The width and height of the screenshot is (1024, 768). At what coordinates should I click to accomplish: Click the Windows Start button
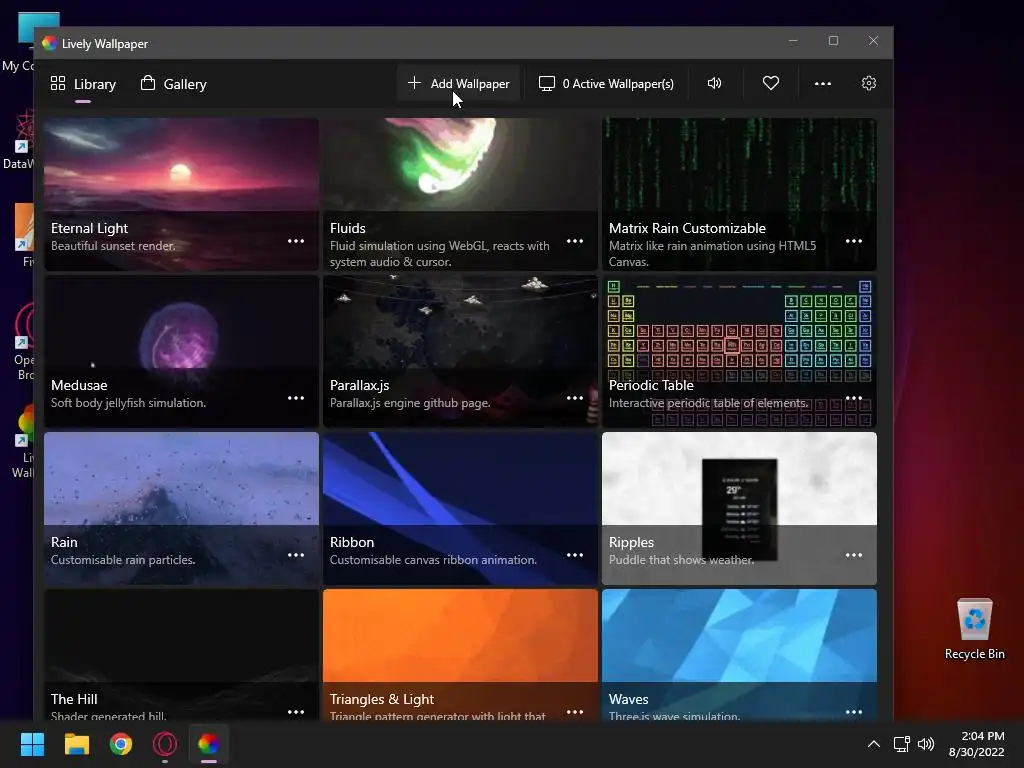tap(32, 744)
